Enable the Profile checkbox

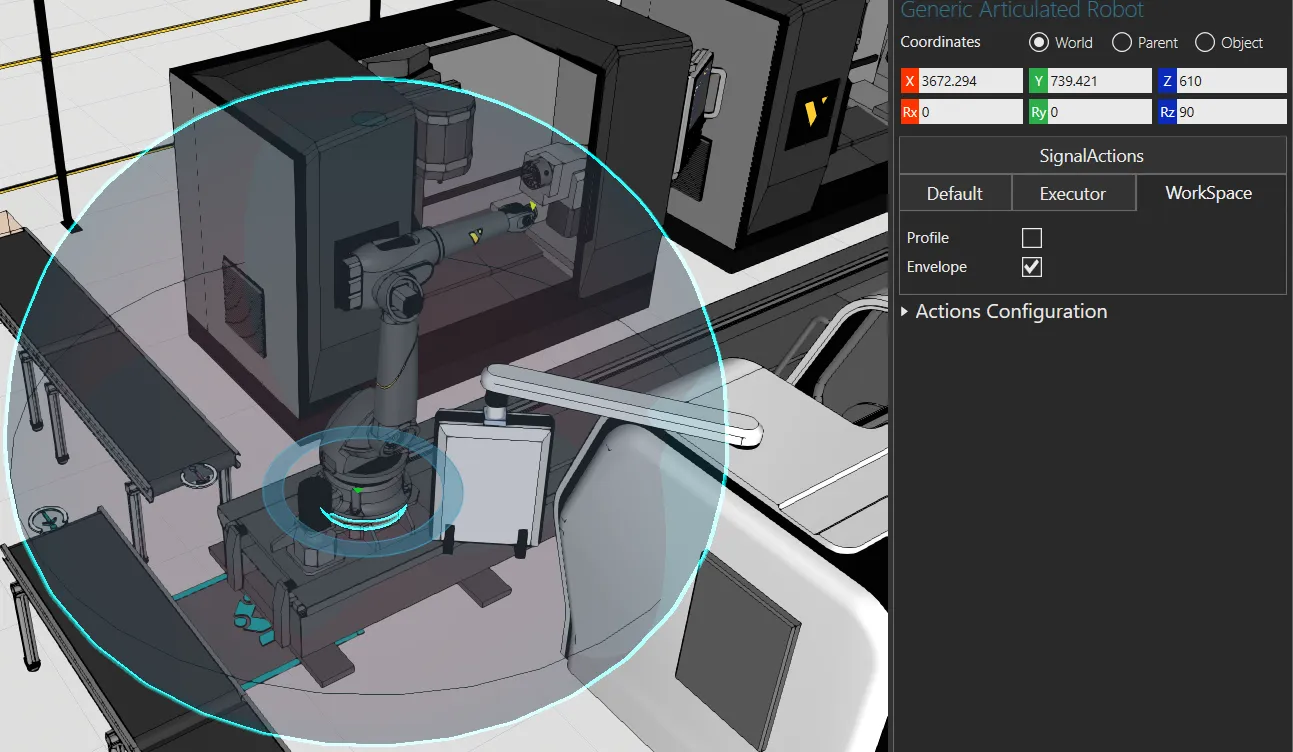[x=1032, y=238]
